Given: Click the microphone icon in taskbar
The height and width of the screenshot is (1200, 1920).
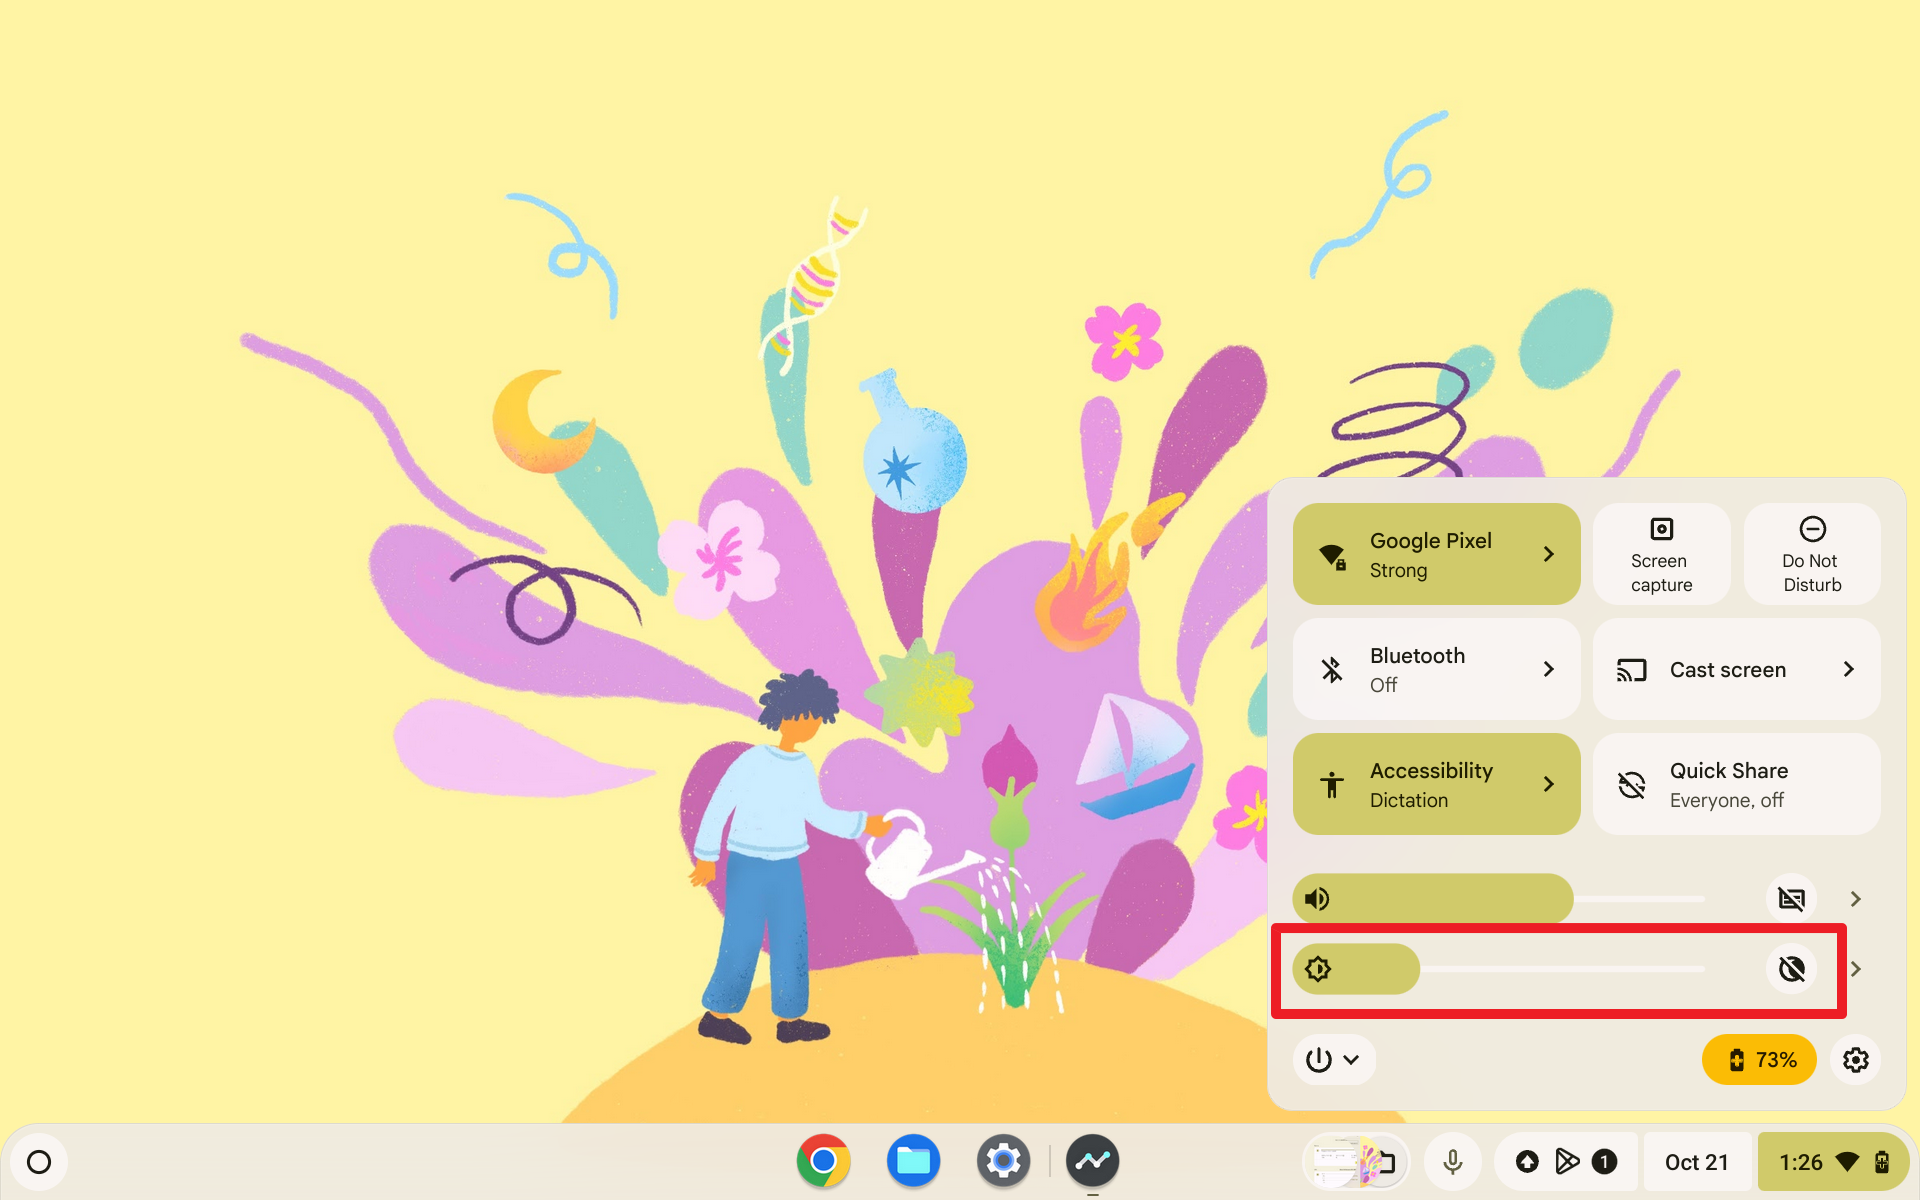Looking at the screenshot, I should pos(1453,1161).
